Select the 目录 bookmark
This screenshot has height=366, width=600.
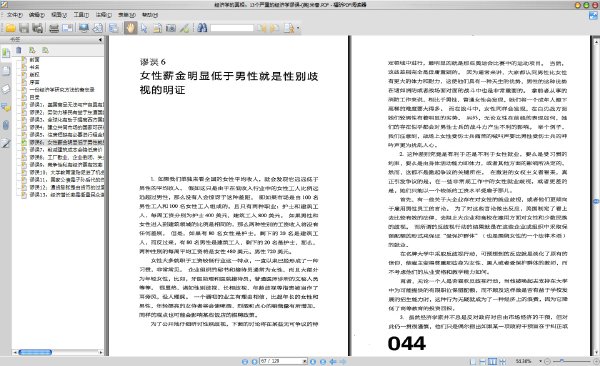tap(34, 97)
